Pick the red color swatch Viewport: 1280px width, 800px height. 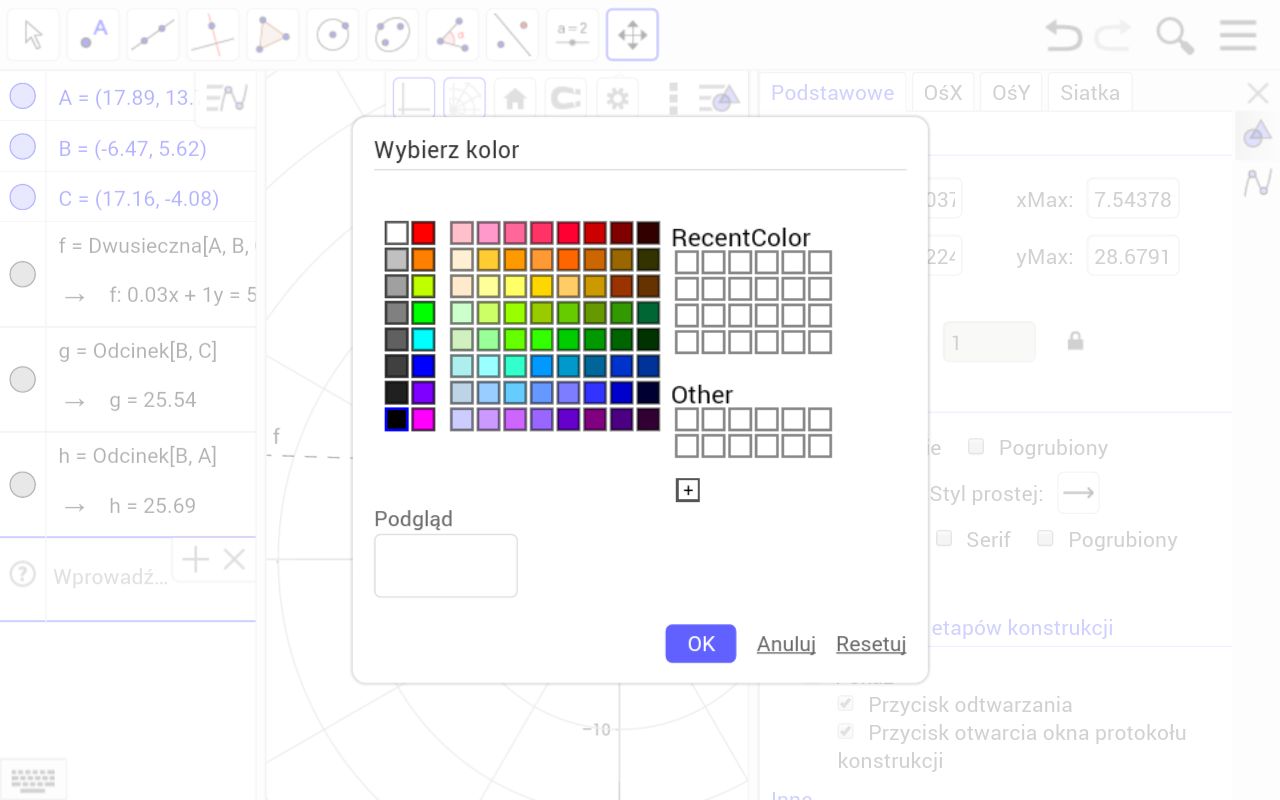[424, 233]
